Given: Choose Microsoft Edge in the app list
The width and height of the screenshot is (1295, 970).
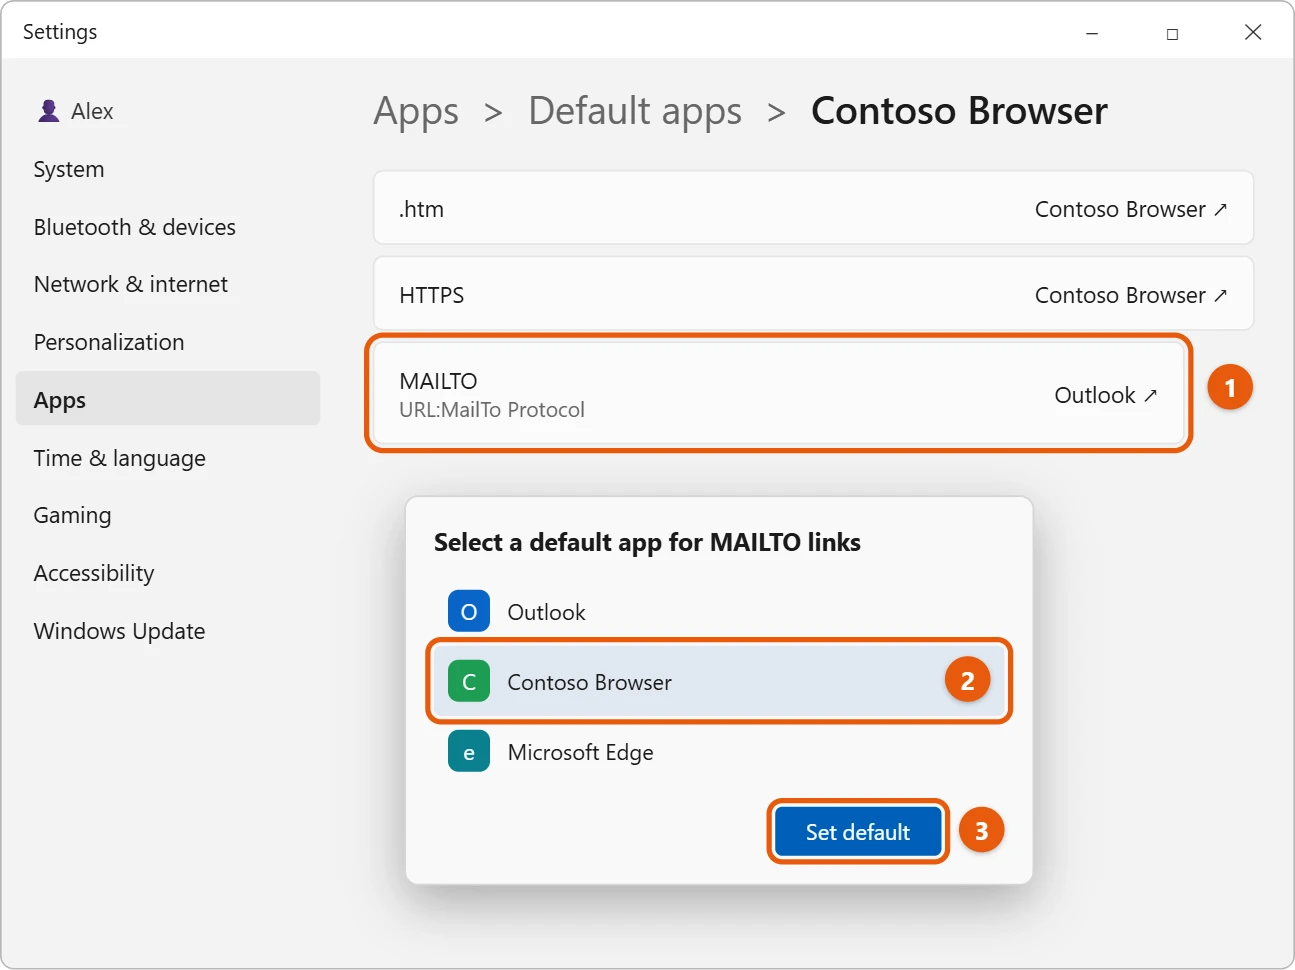Looking at the screenshot, I should click(x=719, y=751).
